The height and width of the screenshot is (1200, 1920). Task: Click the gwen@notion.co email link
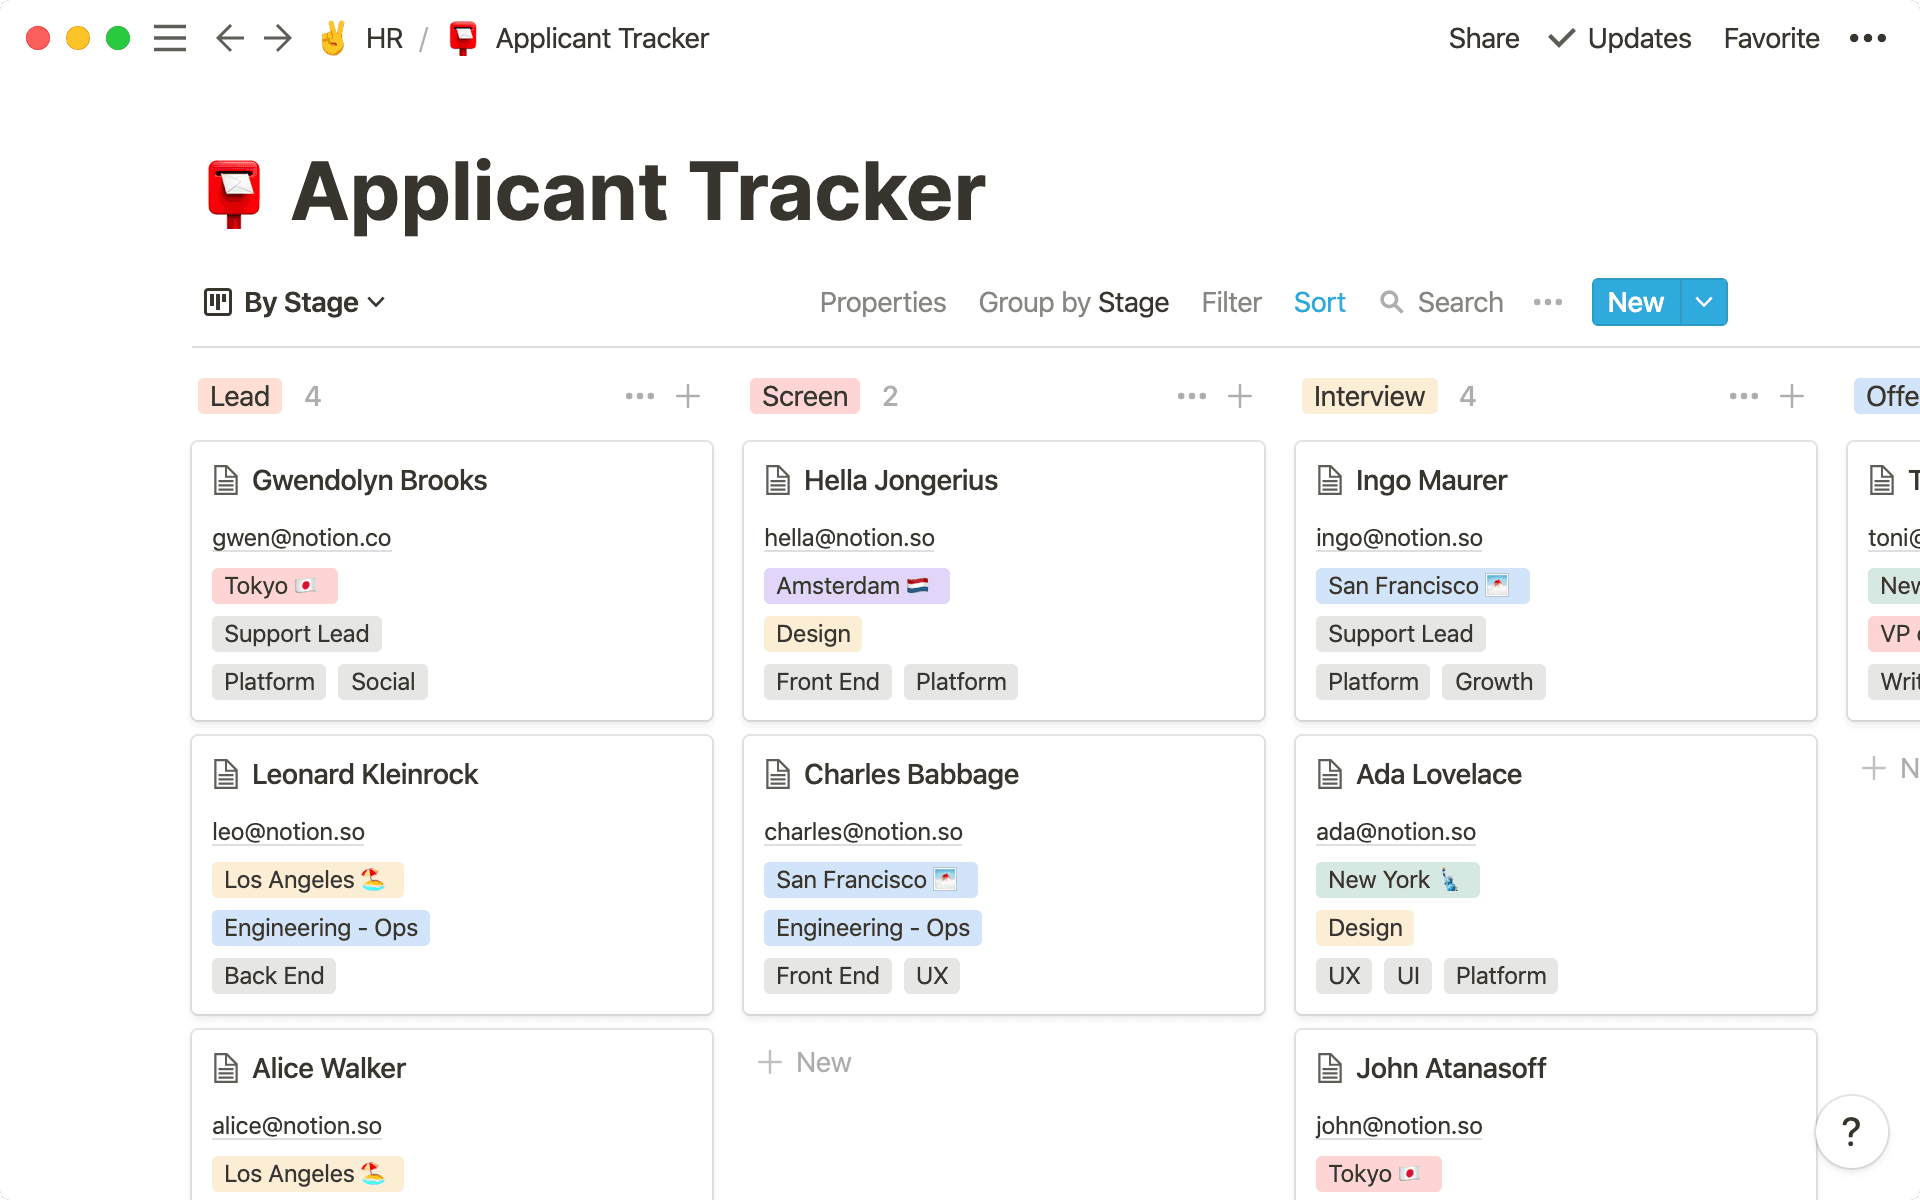301,538
